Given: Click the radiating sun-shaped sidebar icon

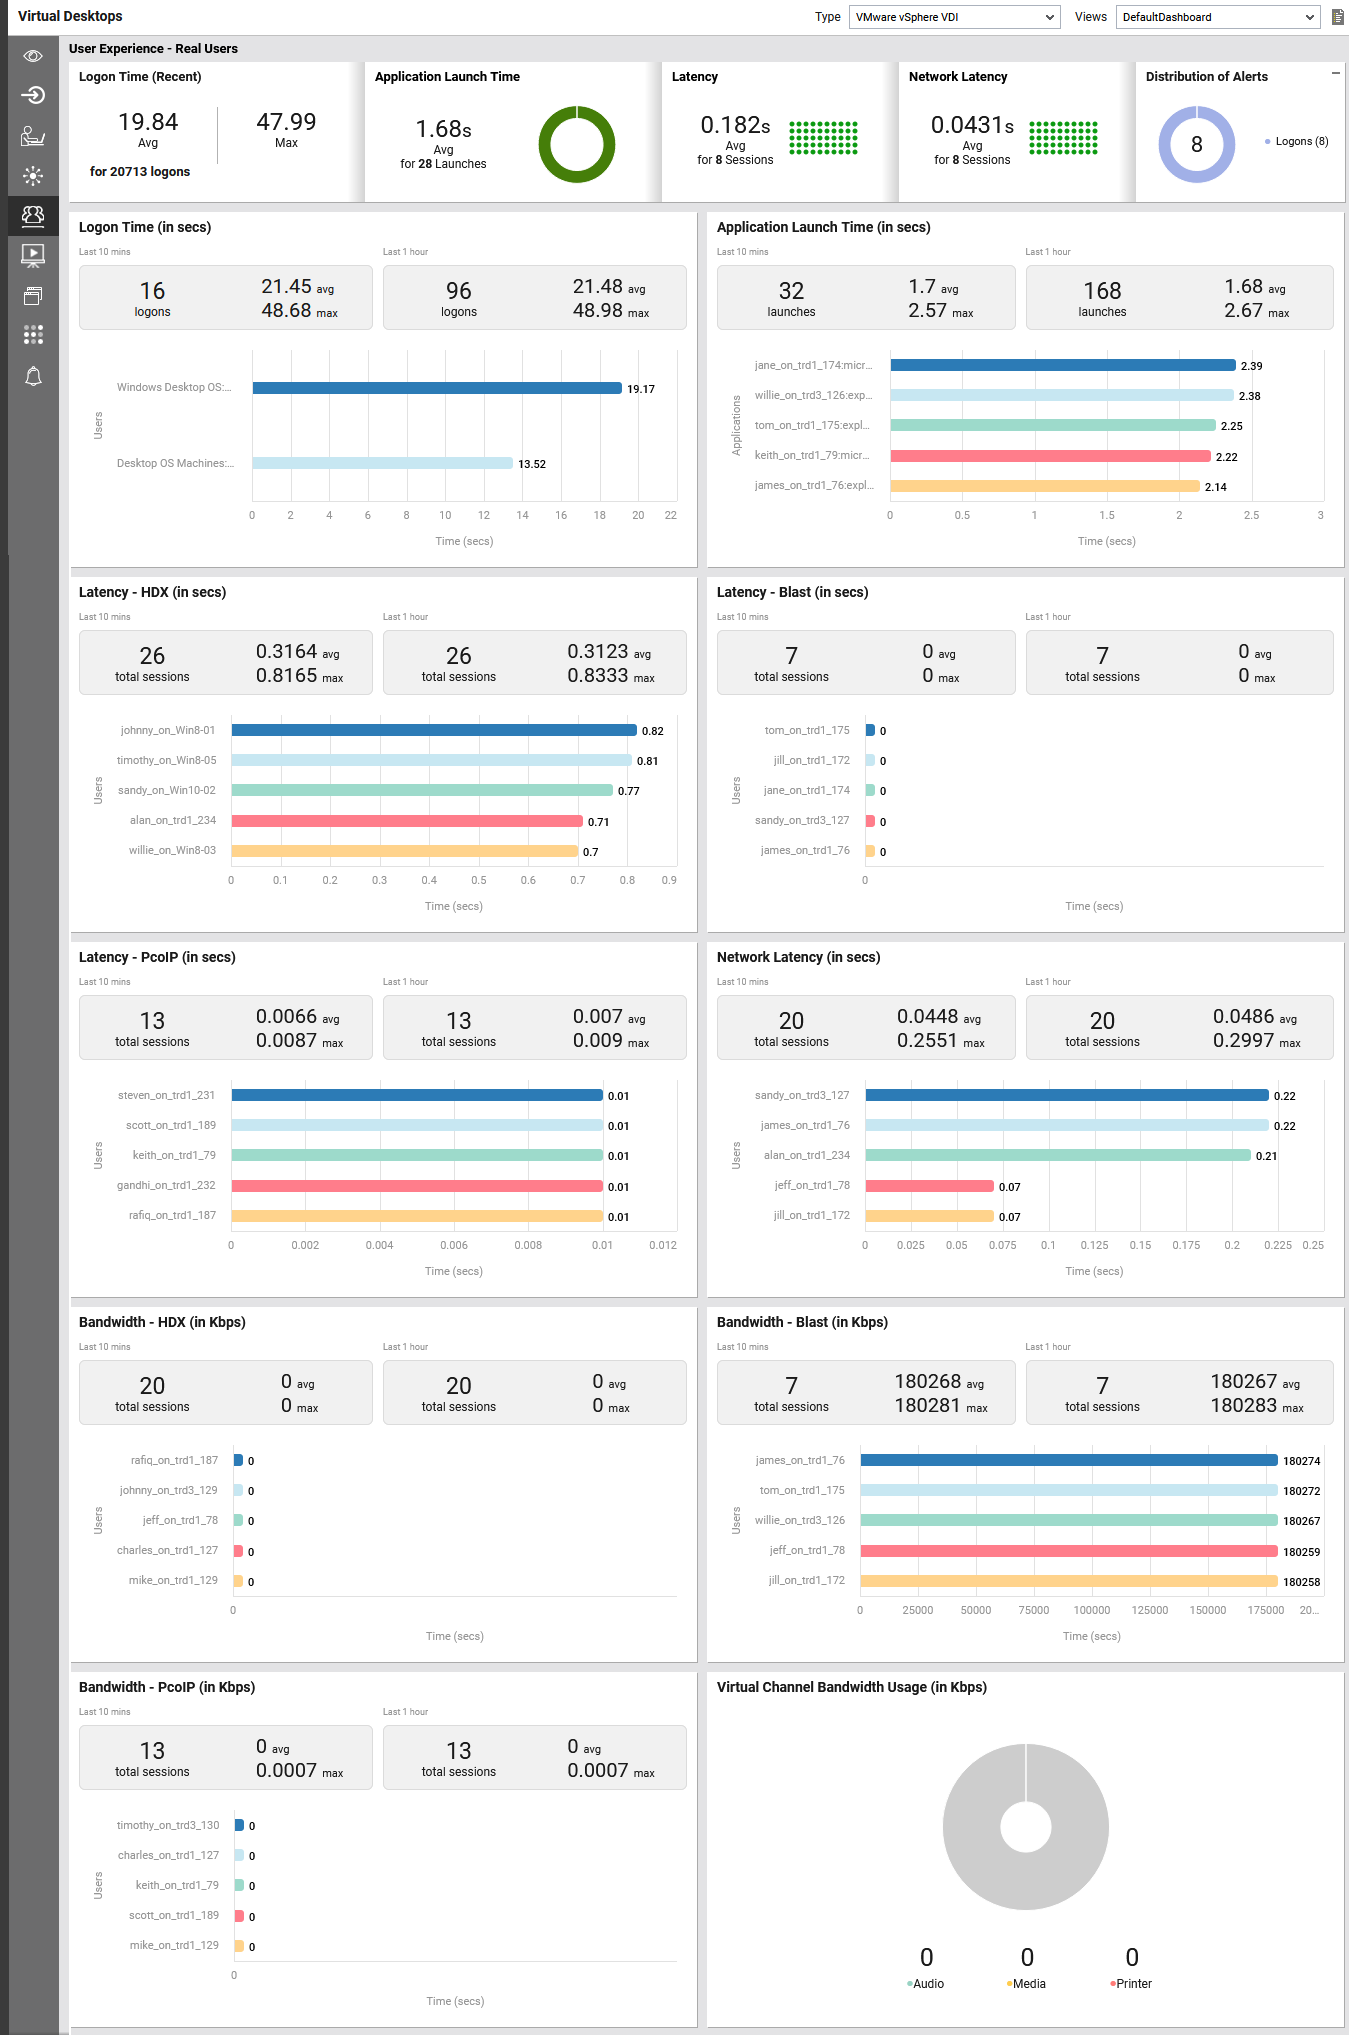Looking at the screenshot, I should click(x=33, y=176).
